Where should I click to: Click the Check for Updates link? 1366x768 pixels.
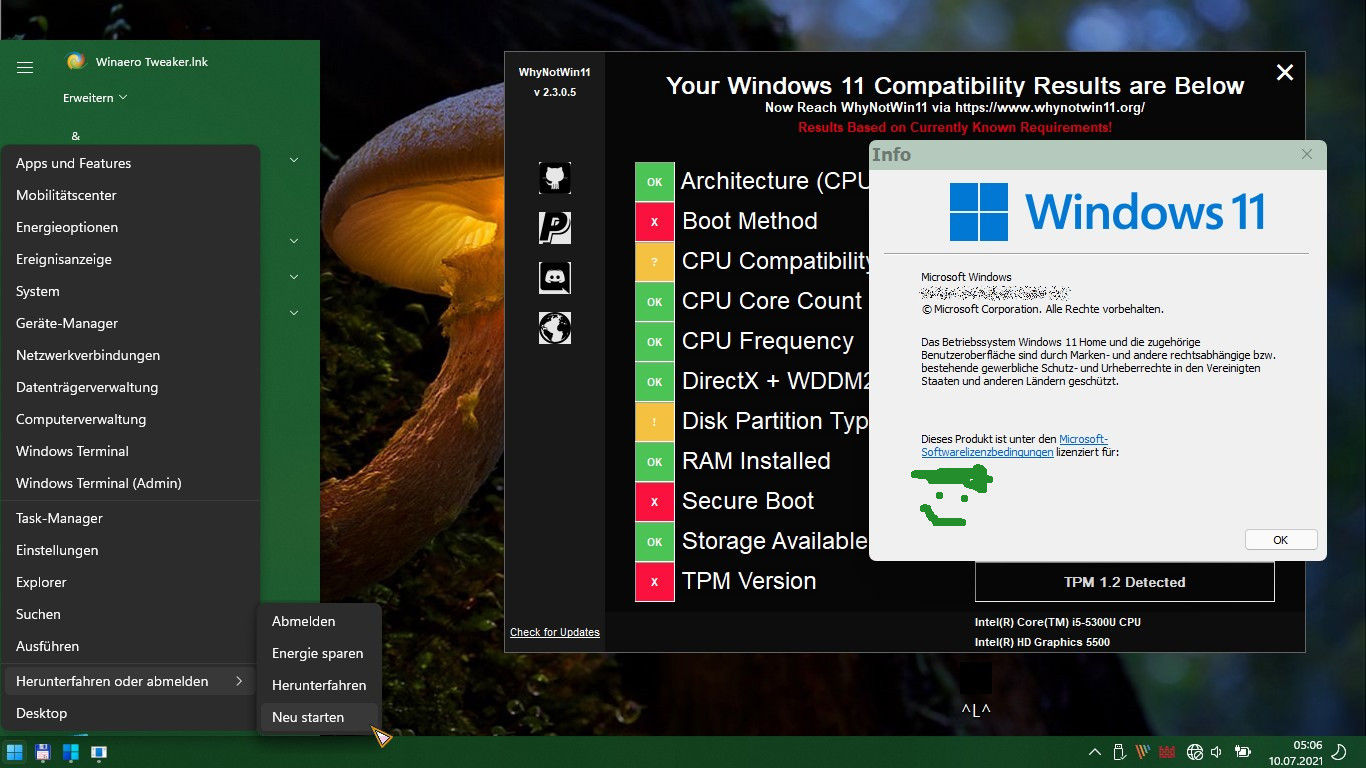coord(555,632)
